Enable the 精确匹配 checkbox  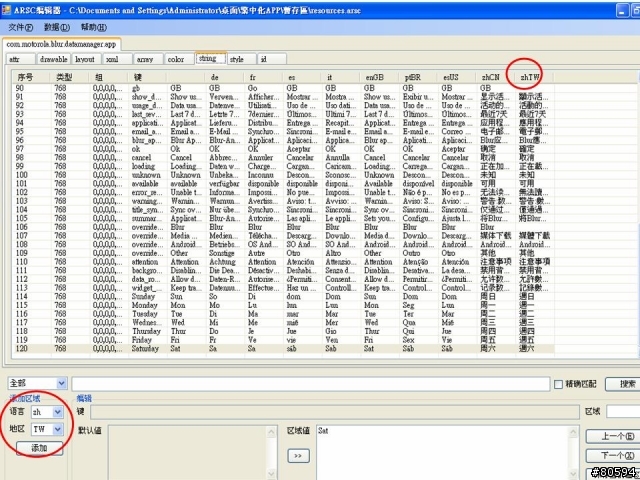click(x=558, y=384)
